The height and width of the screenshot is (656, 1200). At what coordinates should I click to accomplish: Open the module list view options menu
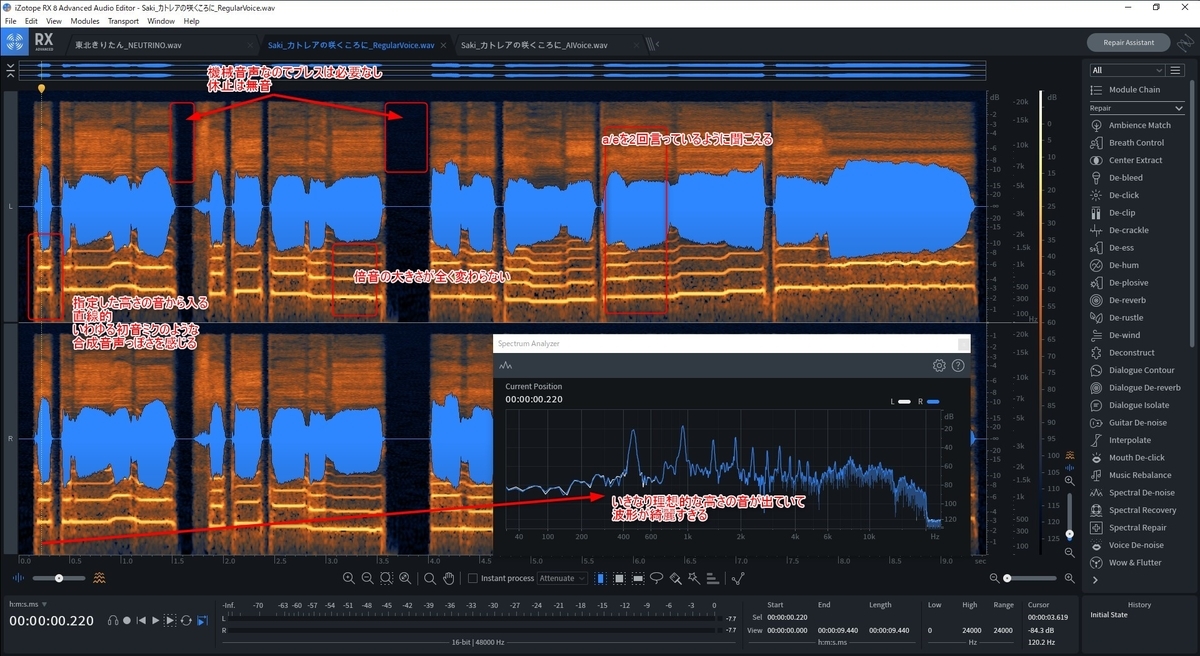coord(1177,70)
